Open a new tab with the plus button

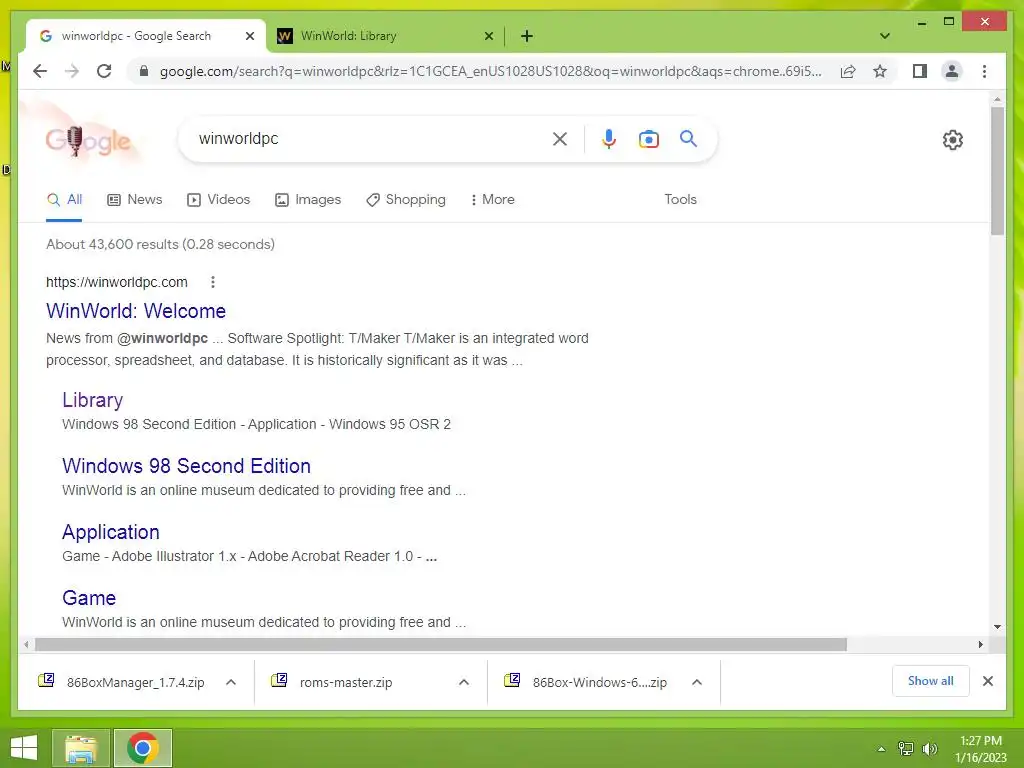point(527,36)
